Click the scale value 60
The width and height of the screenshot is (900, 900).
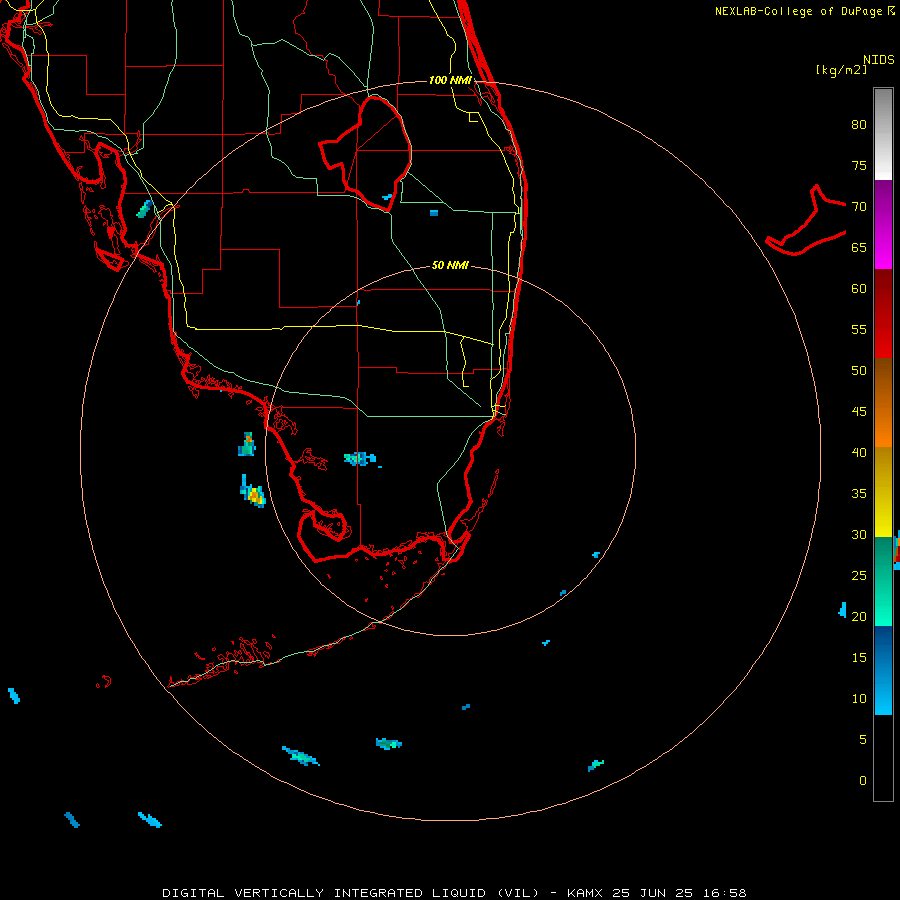coord(859,289)
